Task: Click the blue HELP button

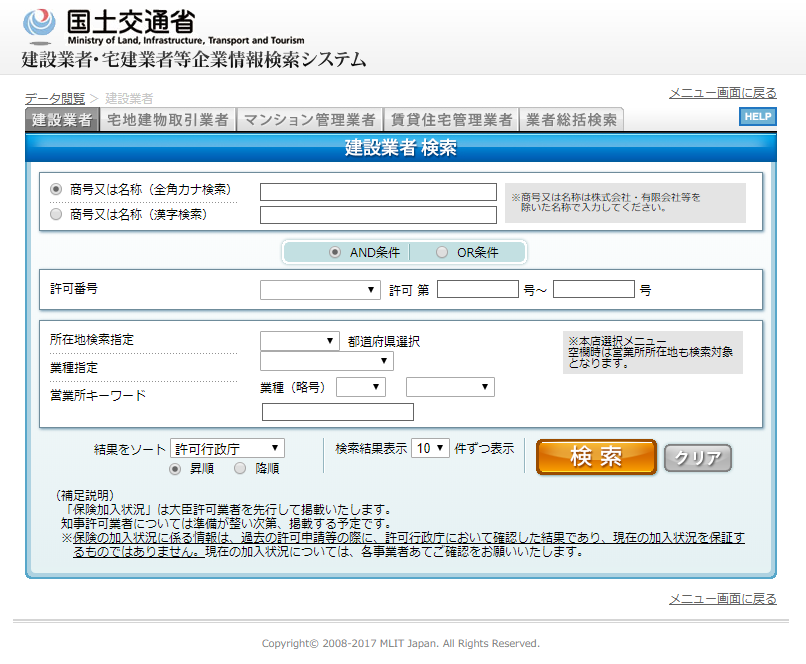Action: pos(758,117)
